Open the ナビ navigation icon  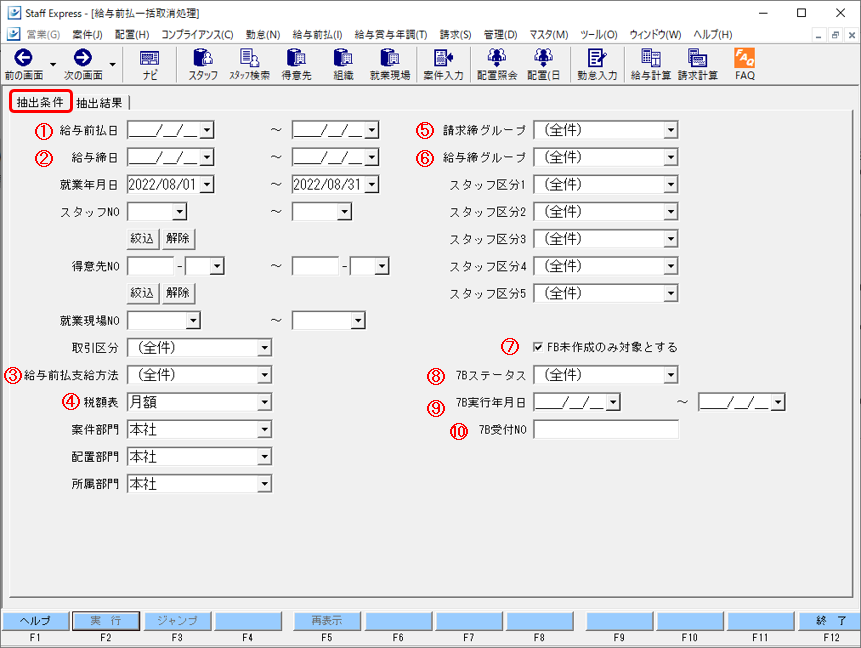click(x=149, y=65)
